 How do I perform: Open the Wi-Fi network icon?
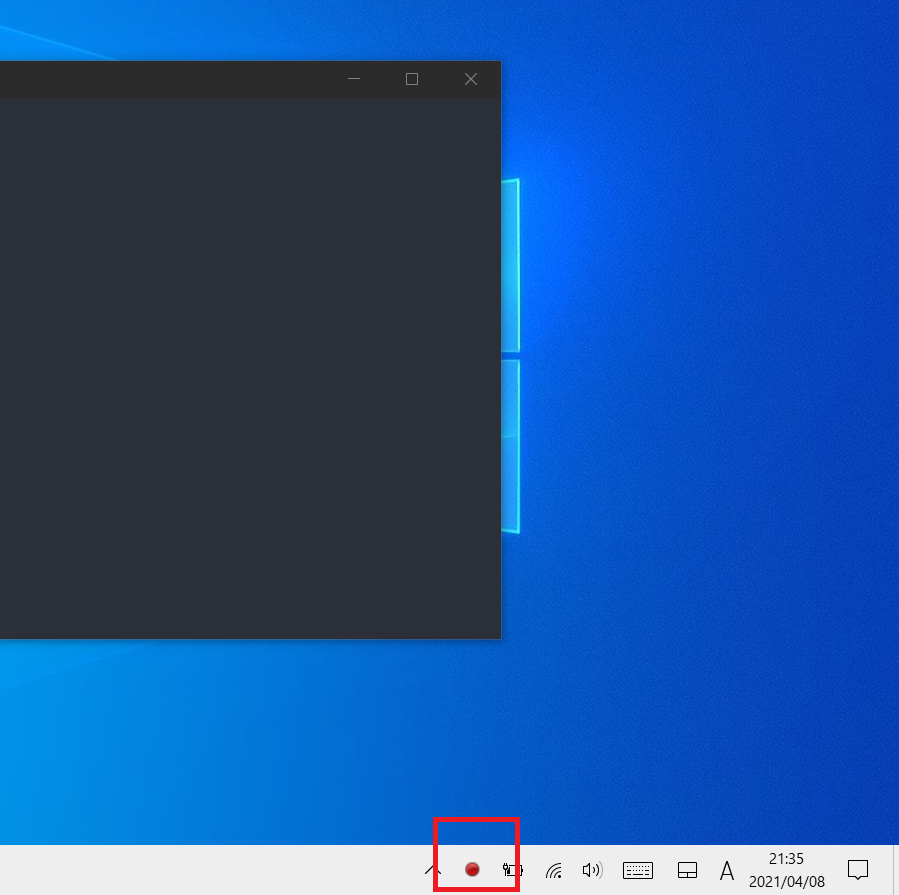554,870
